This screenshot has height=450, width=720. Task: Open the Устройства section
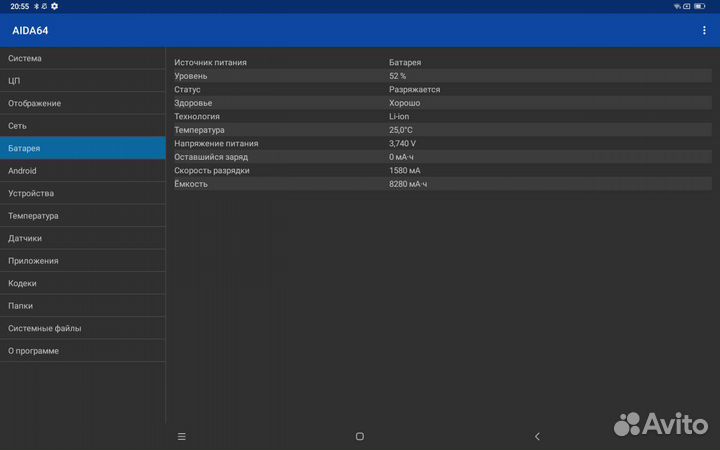[83, 193]
